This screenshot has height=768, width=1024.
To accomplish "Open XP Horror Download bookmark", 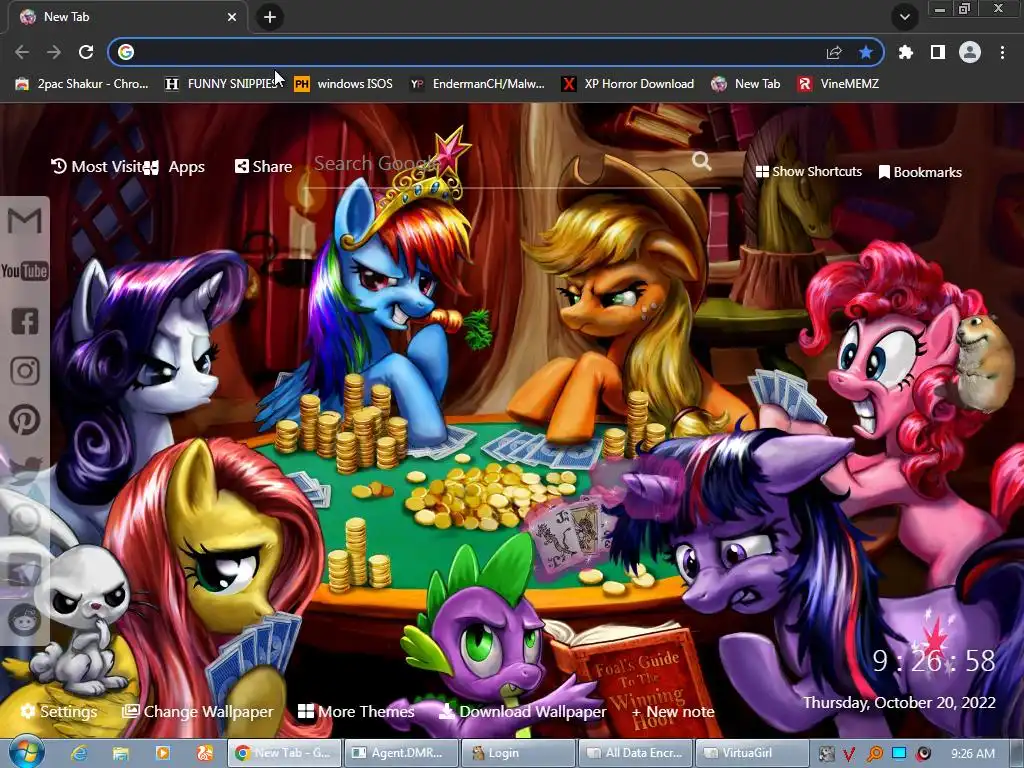I will point(628,84).
